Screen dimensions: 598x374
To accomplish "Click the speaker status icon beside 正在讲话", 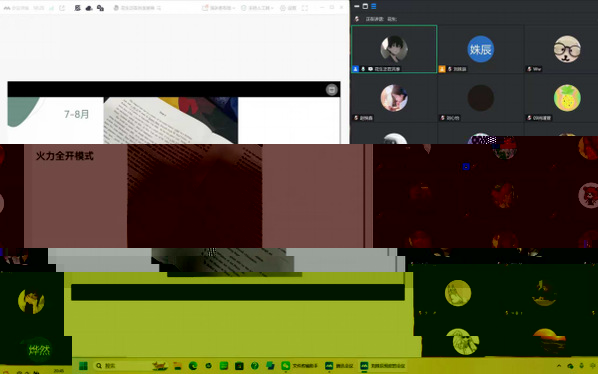I will tap(357, 19).
